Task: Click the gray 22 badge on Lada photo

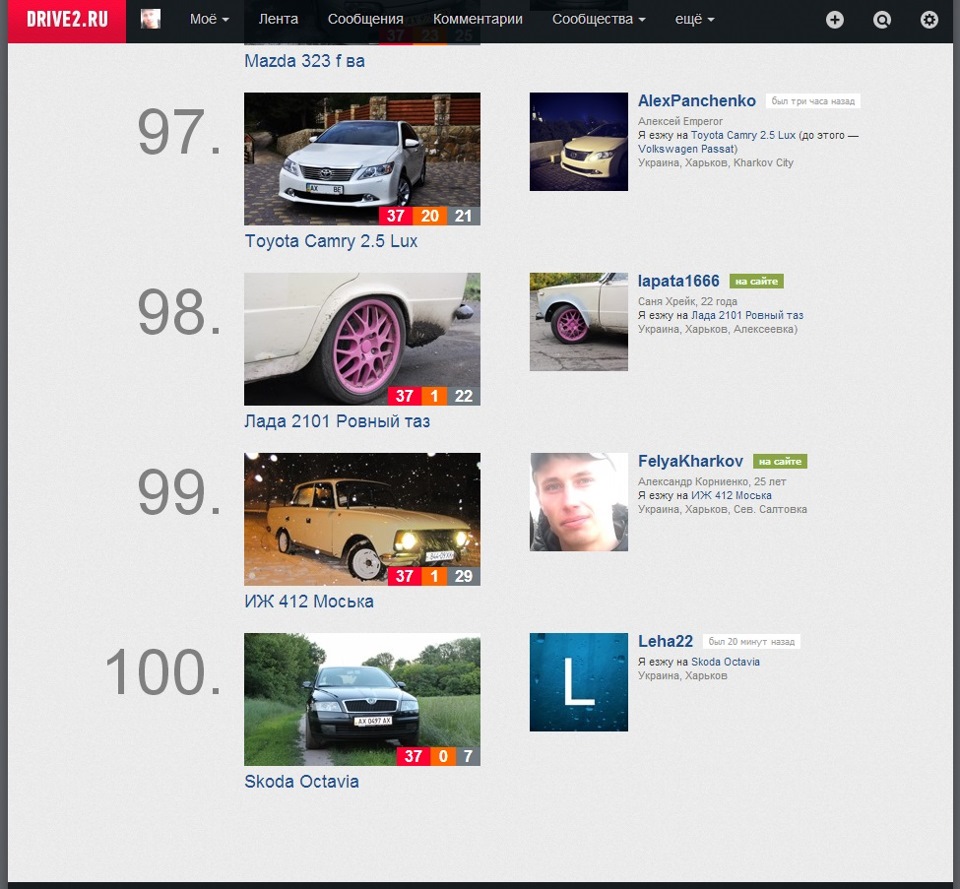Action: pos(463,396)
